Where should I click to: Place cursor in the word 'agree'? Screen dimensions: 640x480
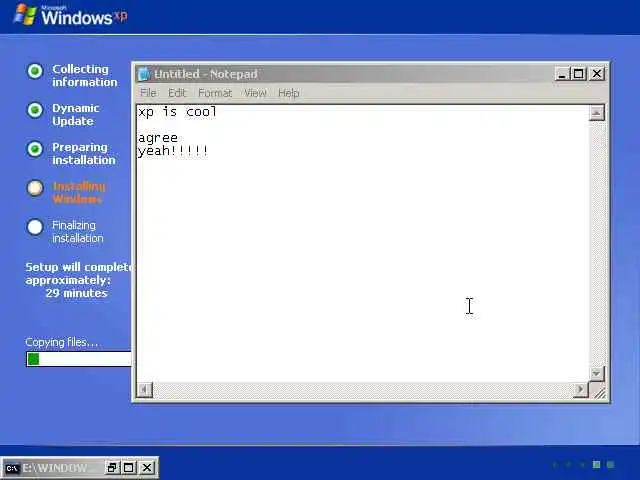point(158,138)
